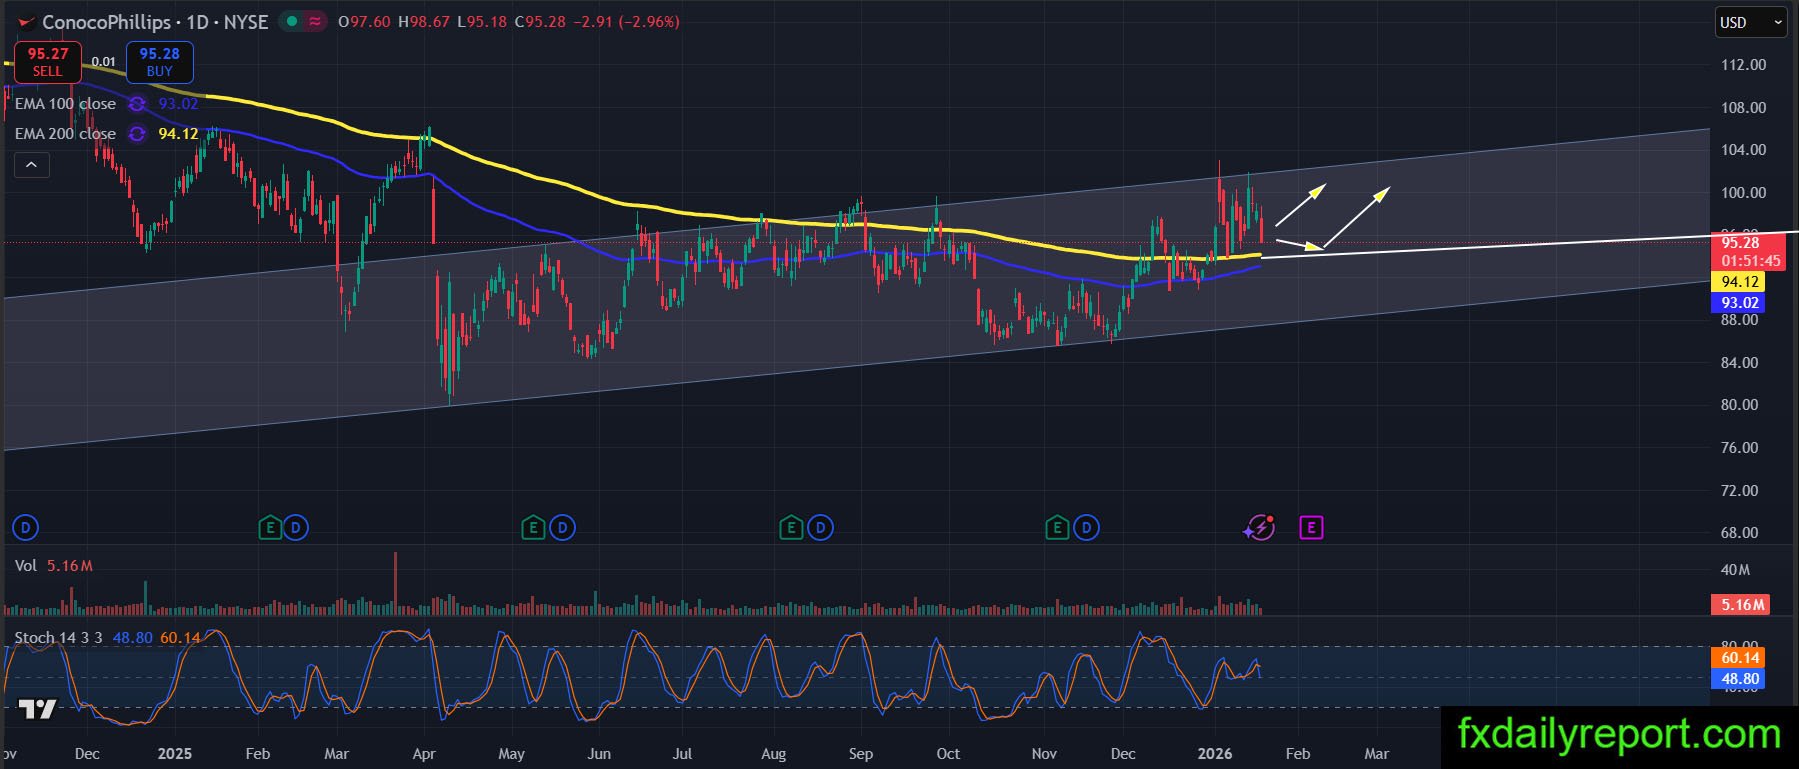Click the blue 93.02 EMA tag on the price axis
Screen dimensions: 1799x769
1740,303
